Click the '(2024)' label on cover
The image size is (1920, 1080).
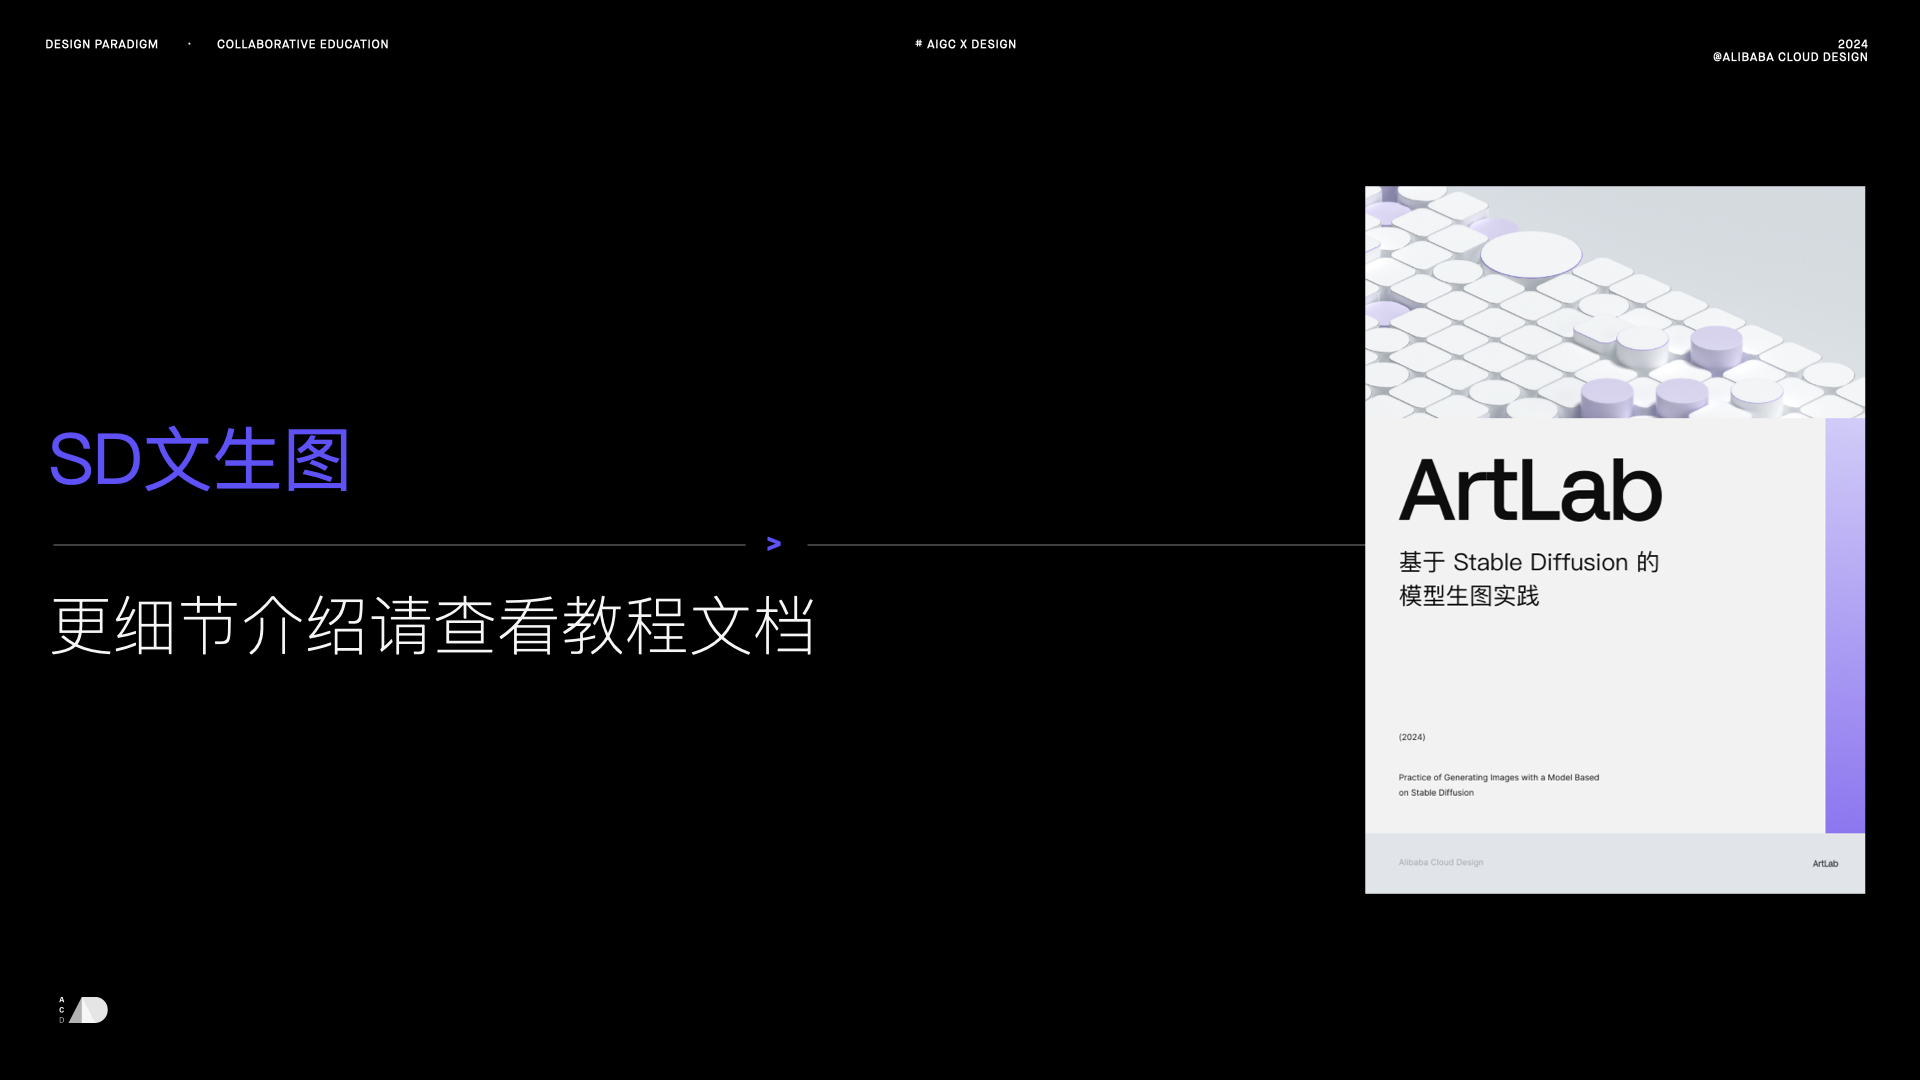[x=1412, y=737]
